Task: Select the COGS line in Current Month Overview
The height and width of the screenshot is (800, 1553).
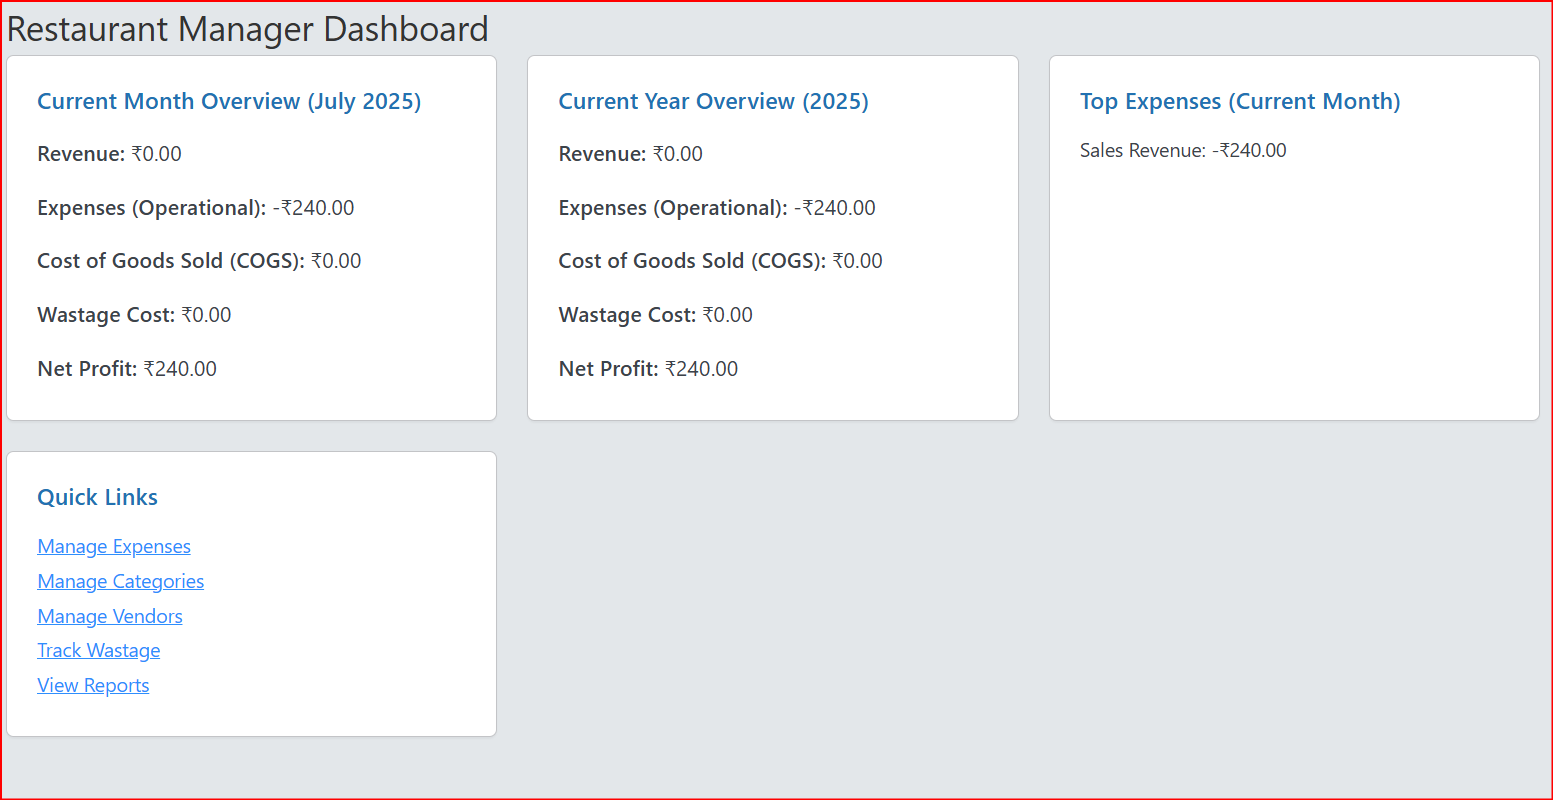Action: pyautogui.click(x=199, y=261)
